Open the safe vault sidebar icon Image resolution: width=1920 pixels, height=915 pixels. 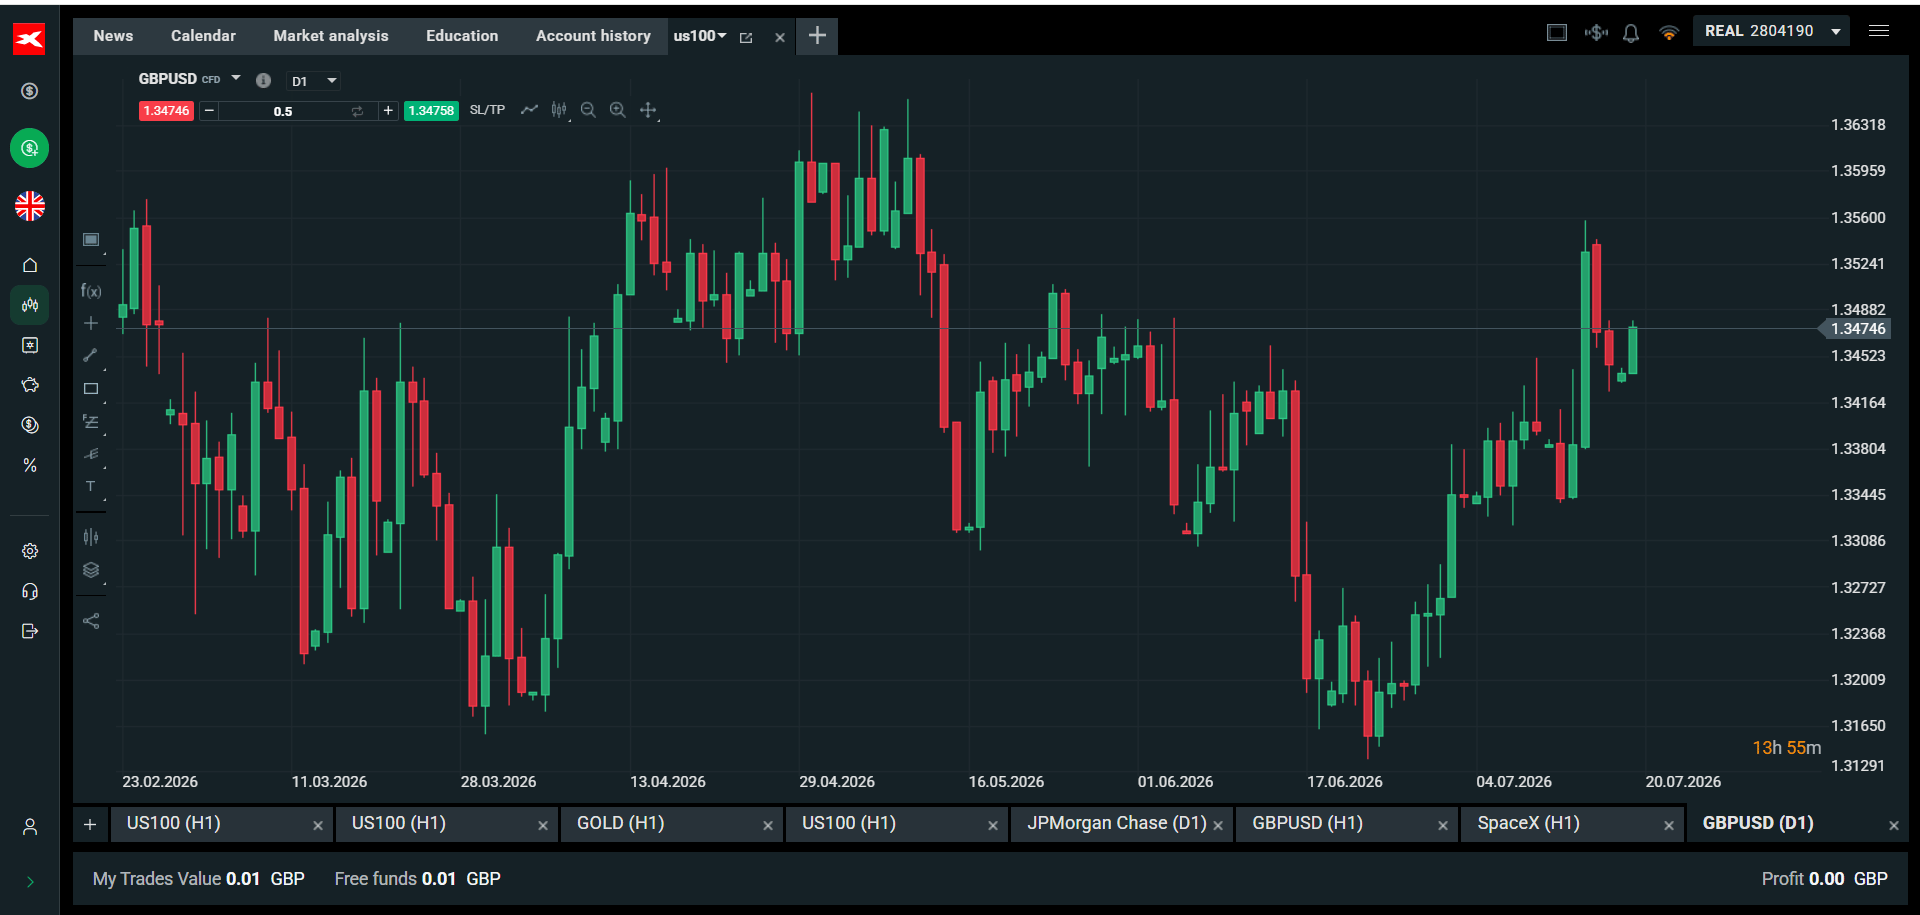pos(30,345)
